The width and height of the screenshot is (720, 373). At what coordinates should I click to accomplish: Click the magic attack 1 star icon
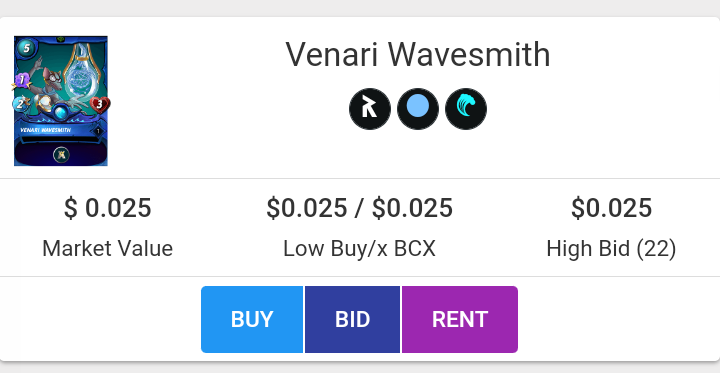coord(21,81)
